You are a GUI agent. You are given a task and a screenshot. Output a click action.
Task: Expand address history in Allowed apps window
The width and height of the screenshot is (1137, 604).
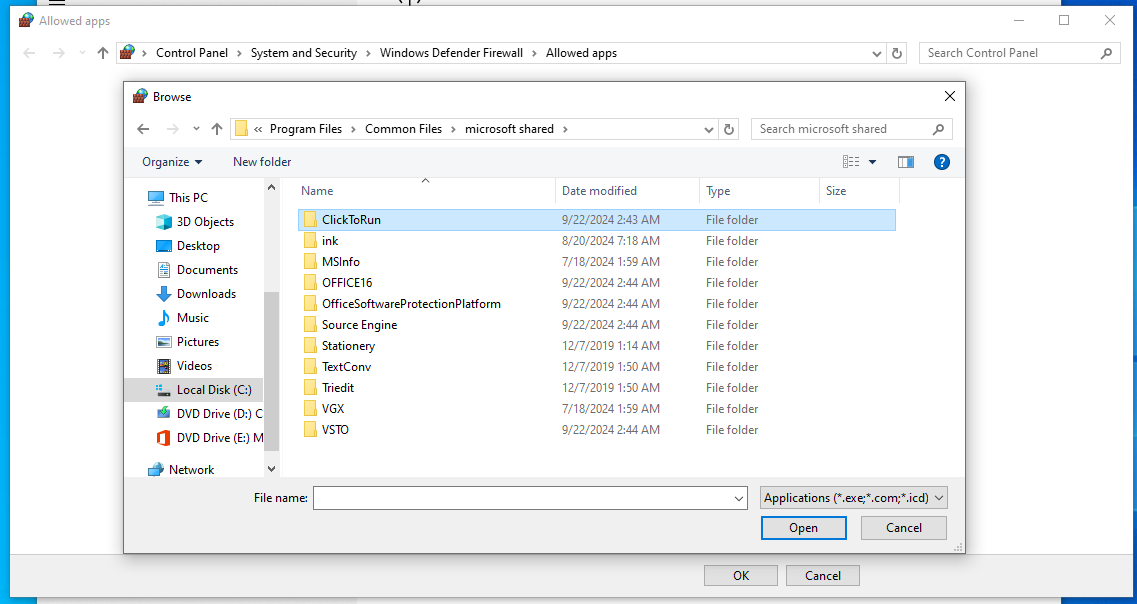pos(877,53)
